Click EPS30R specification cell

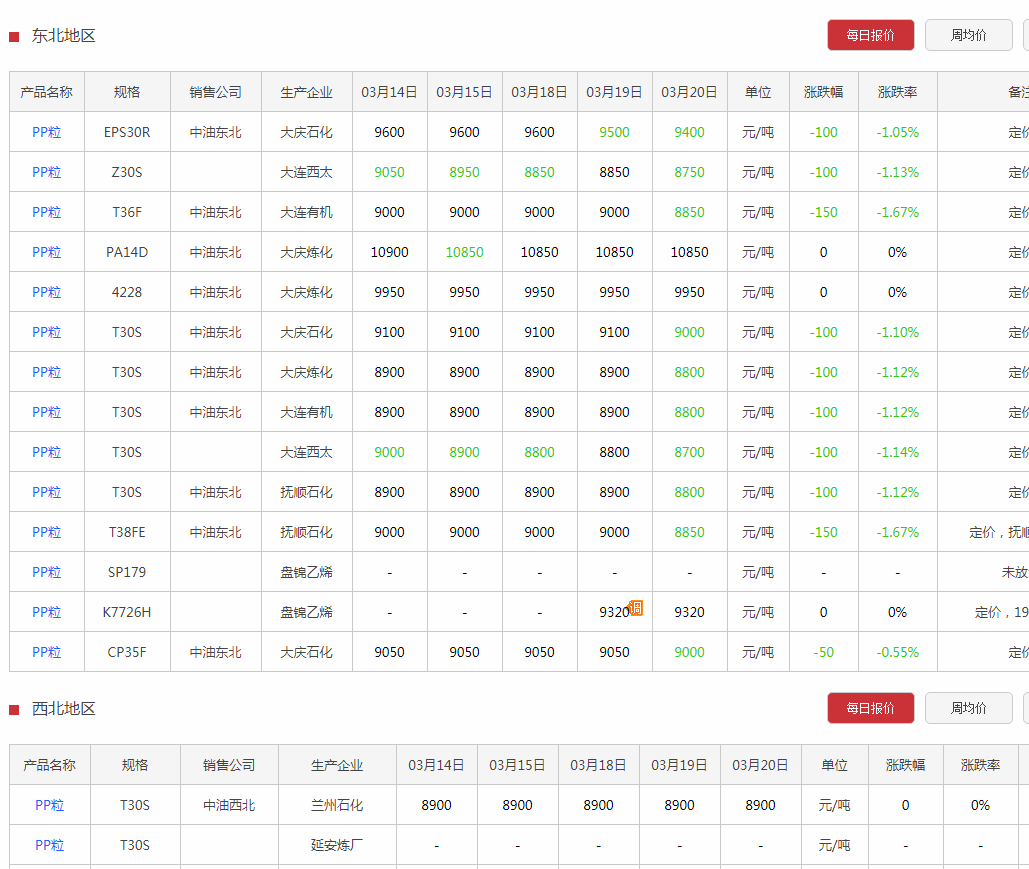tap(127, 132)
